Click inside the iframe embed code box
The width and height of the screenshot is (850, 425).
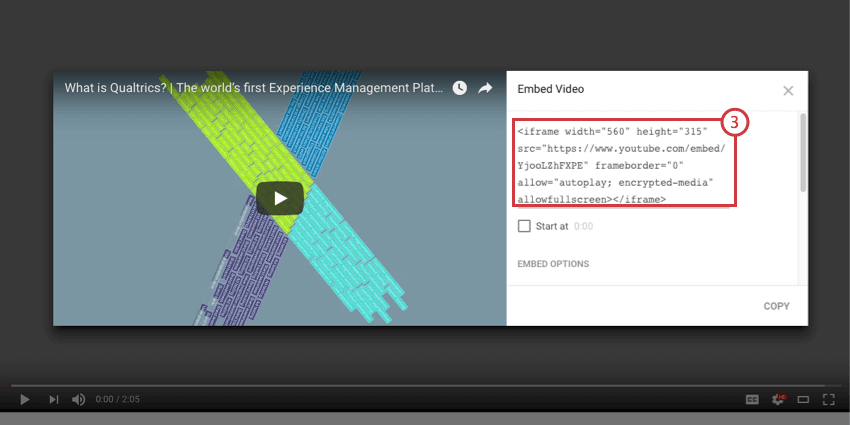624,164
